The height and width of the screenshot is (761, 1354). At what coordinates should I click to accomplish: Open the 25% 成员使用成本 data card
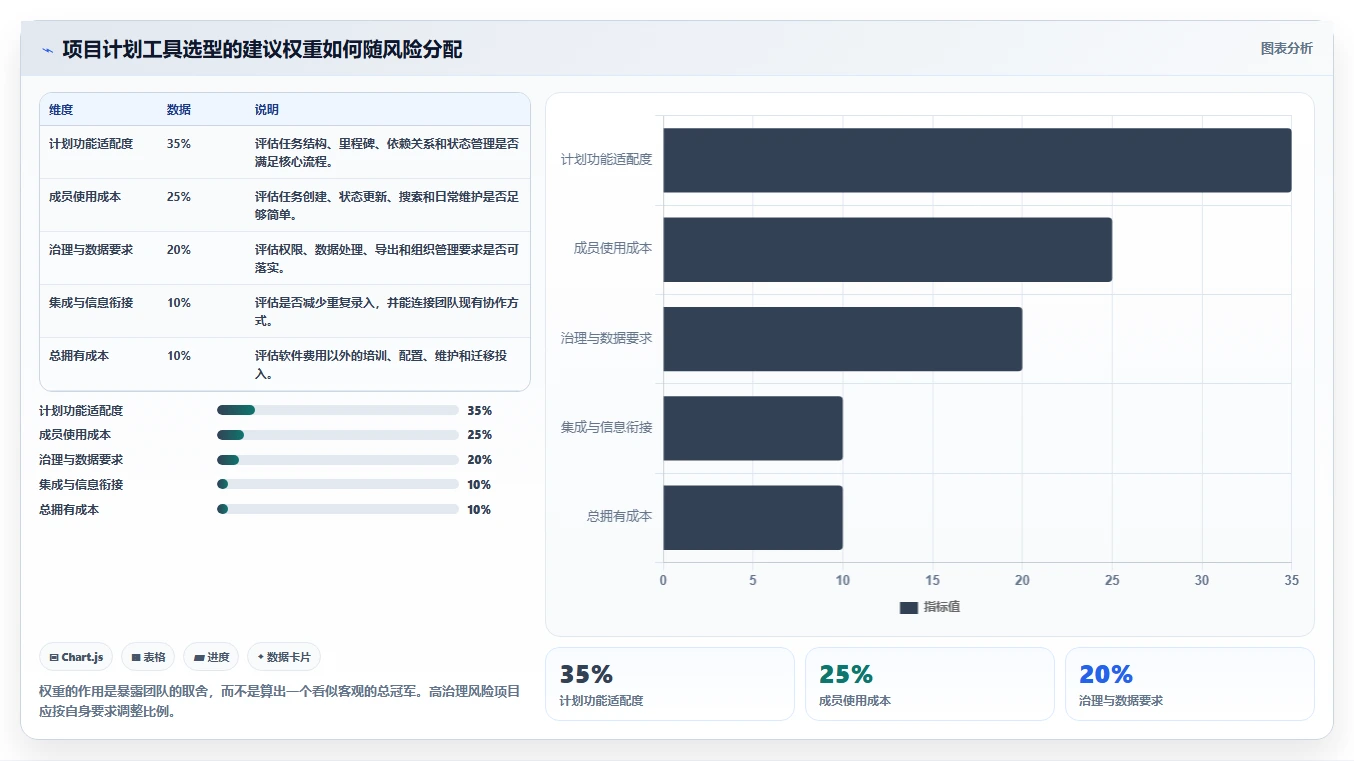click(930, 684)
